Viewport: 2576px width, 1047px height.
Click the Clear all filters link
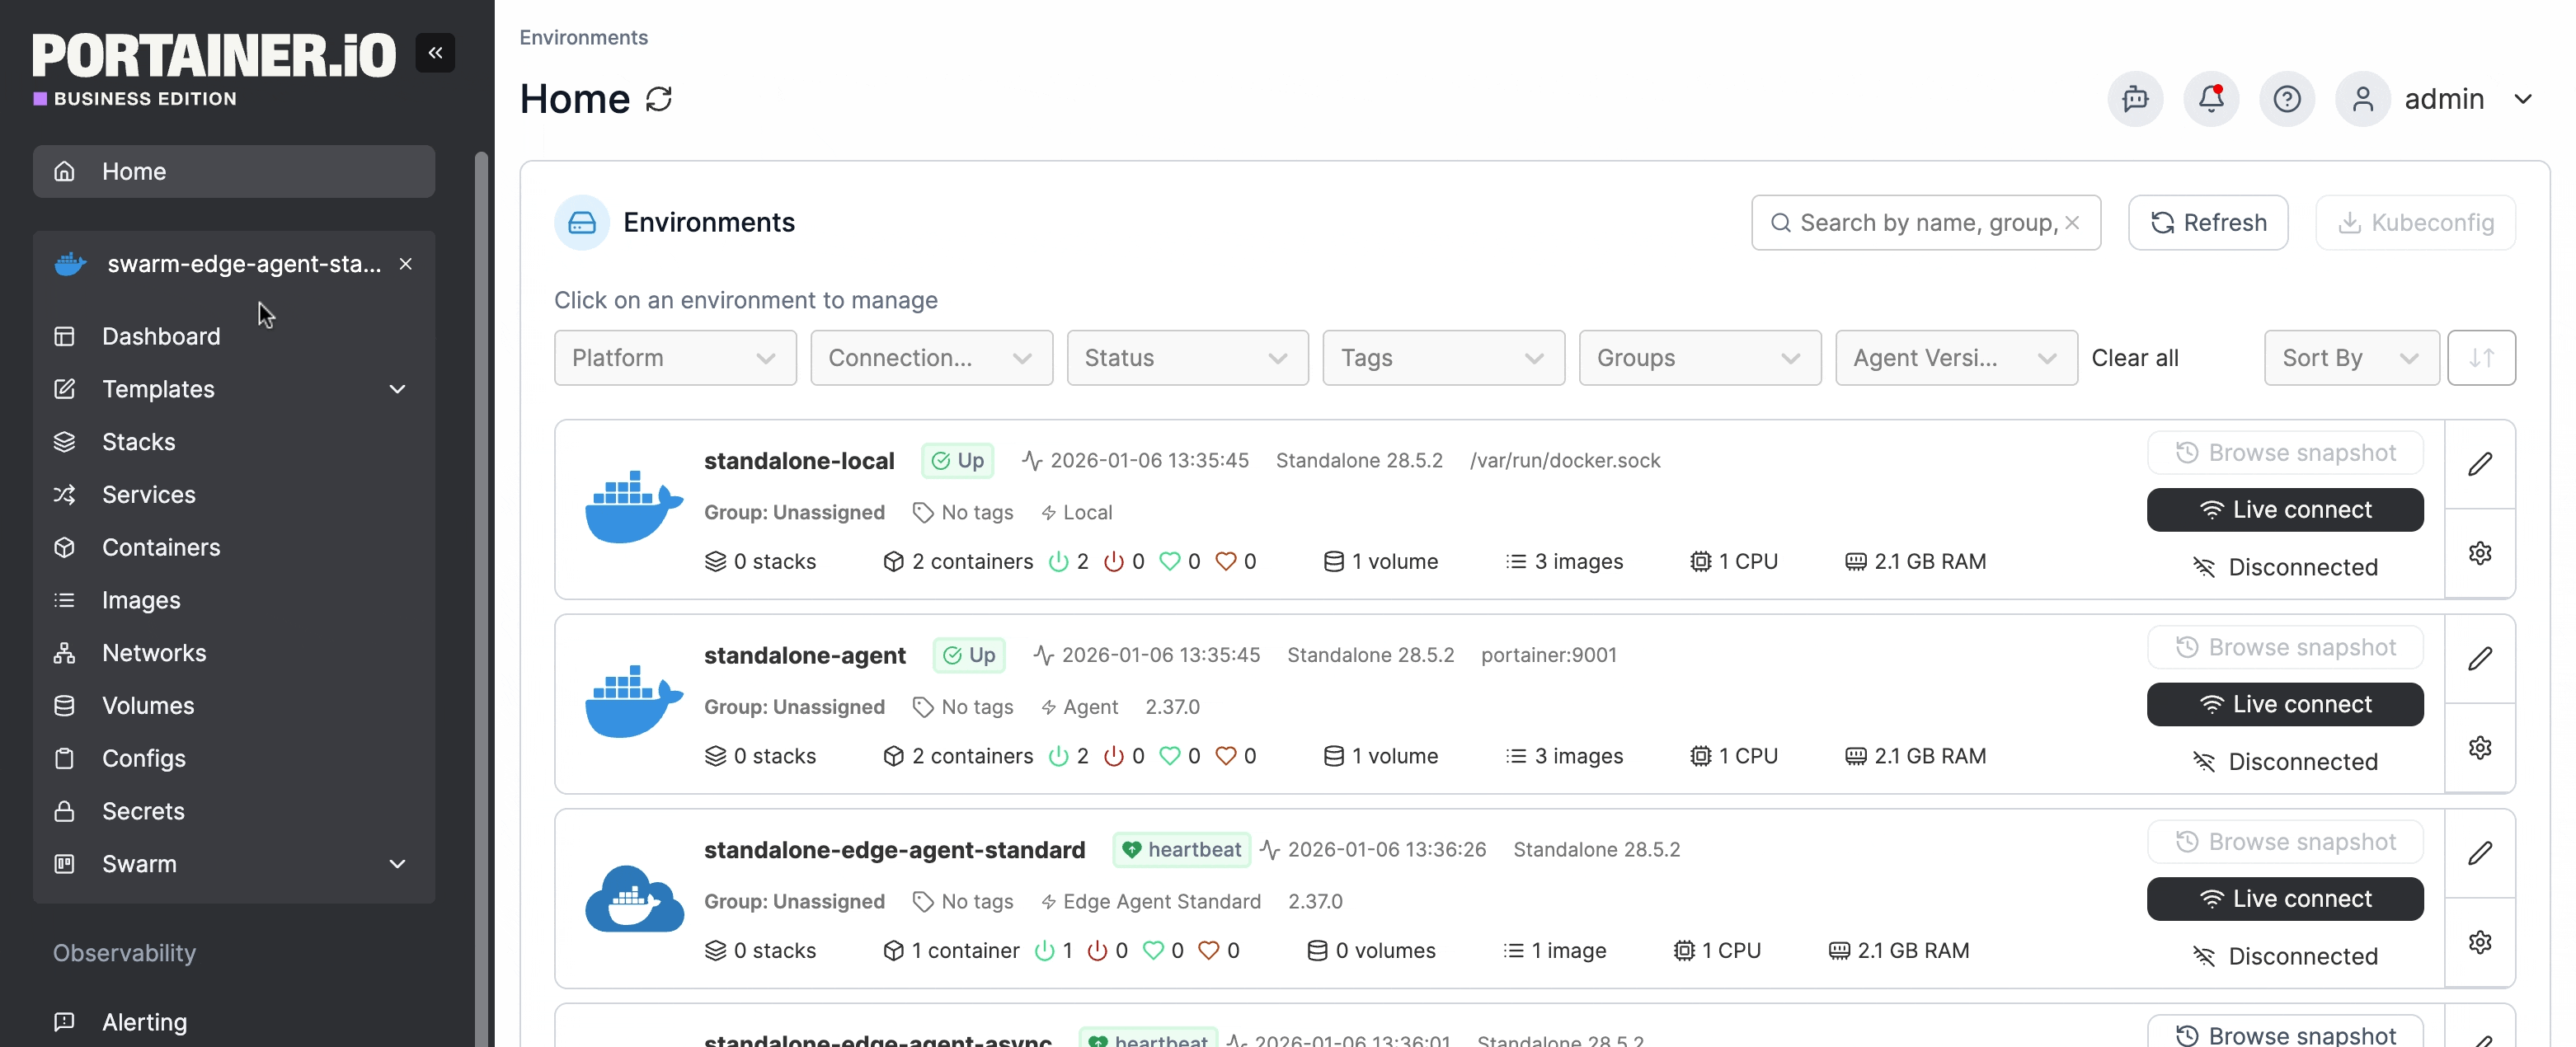point(2134,358)
